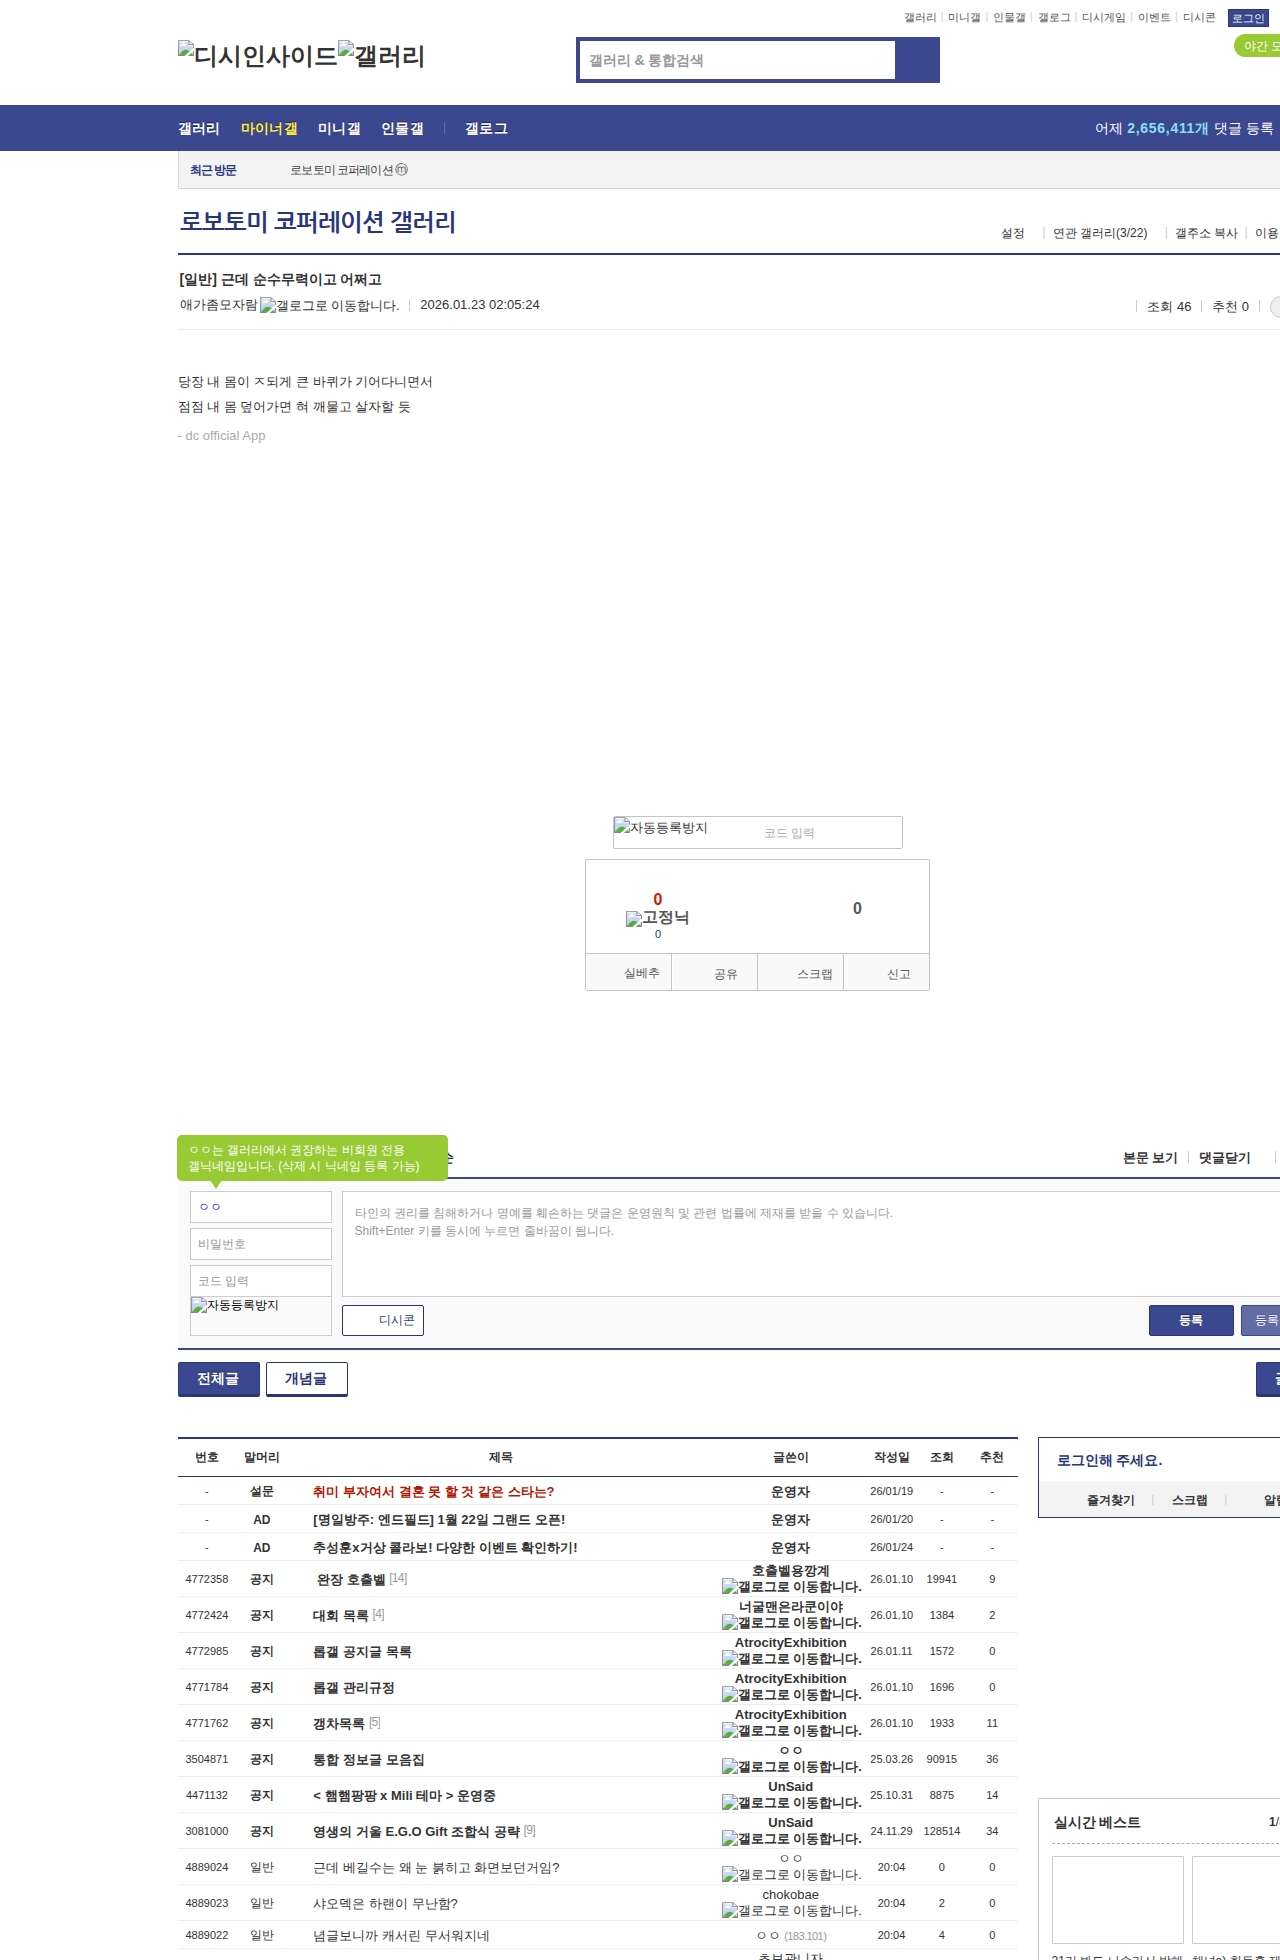Viewport: 1280px width, 1960px height.
Task: Open post 영생의 거울 E.G.O Gift 조합식 공략
Action: point(416,1831)
